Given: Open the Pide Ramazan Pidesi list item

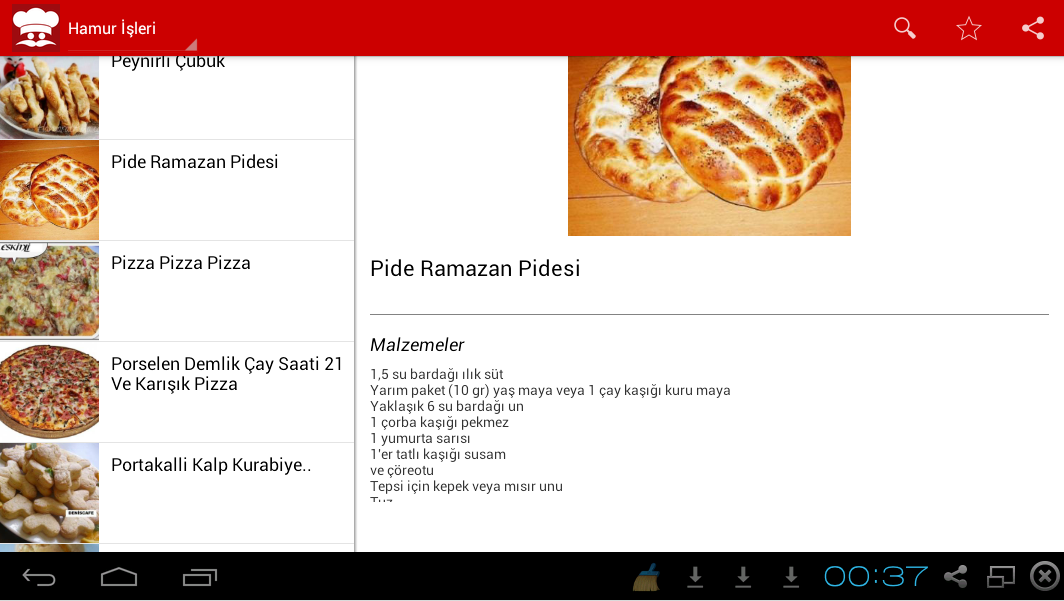Looking at the screenshot, I should [177, 190].
